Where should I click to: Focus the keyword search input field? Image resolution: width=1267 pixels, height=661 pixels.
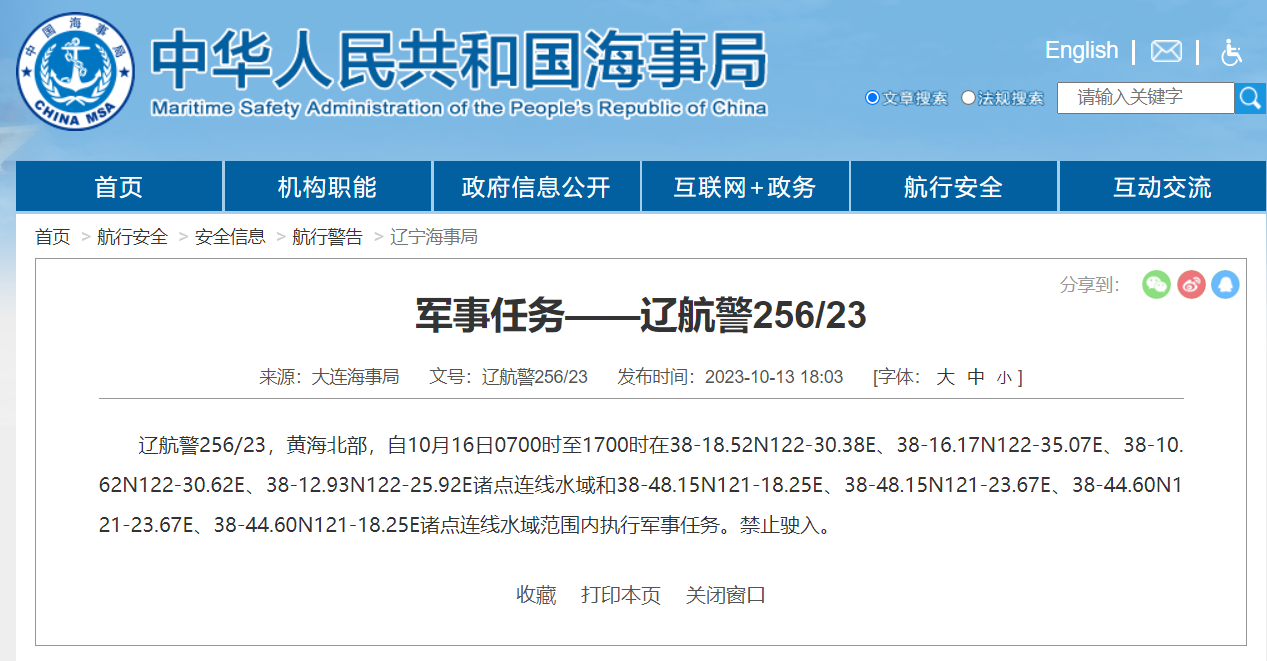[1145, 98]
